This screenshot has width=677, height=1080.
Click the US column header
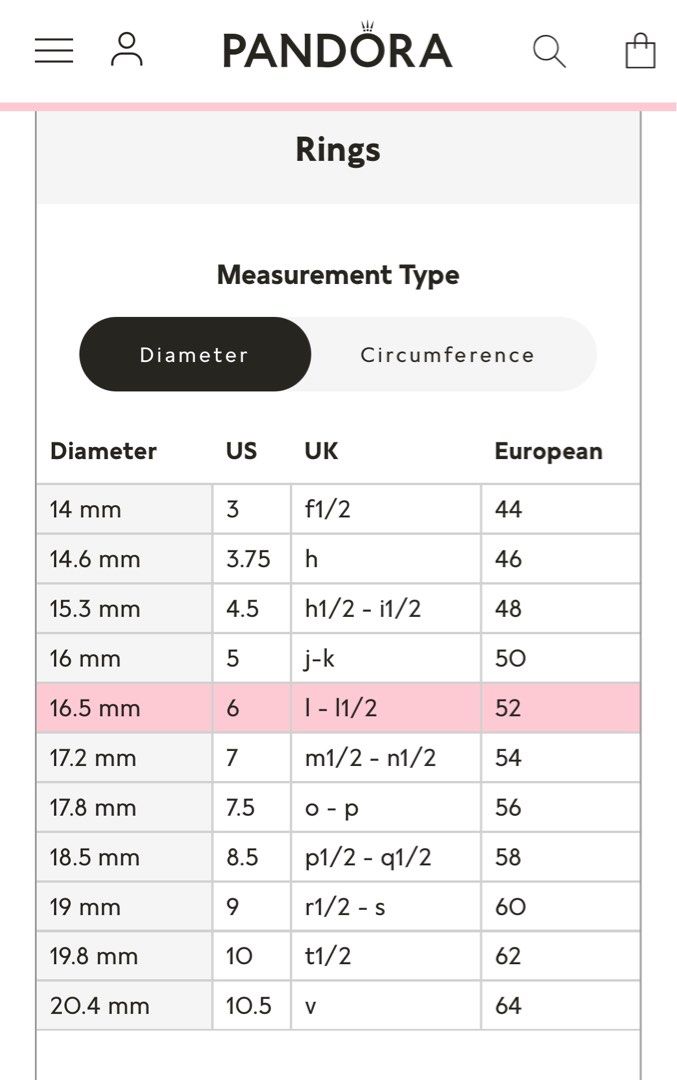pyautogui.click(x=241, y=451)
